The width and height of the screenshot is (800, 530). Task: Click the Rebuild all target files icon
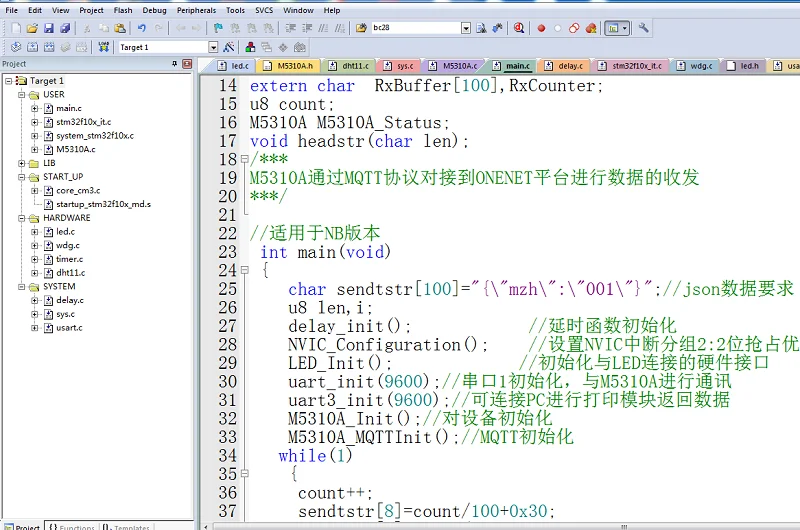point(49,47)
